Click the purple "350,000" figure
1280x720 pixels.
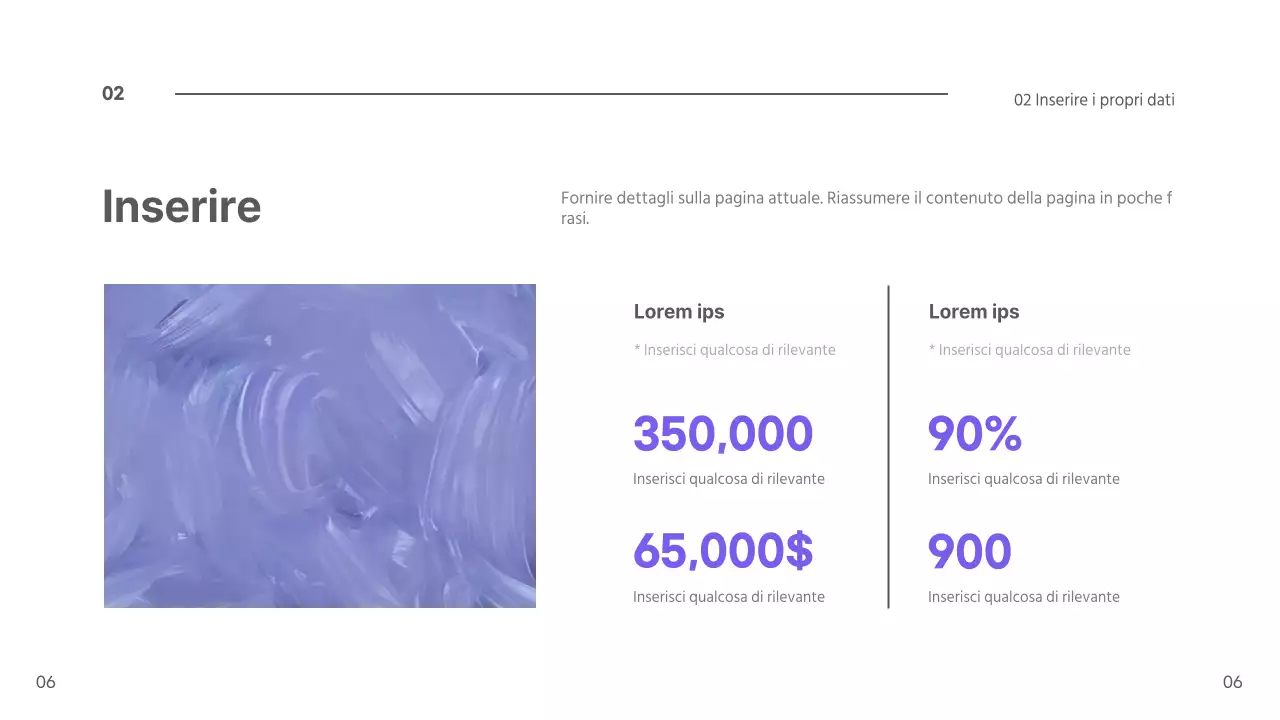coord(723,434)
